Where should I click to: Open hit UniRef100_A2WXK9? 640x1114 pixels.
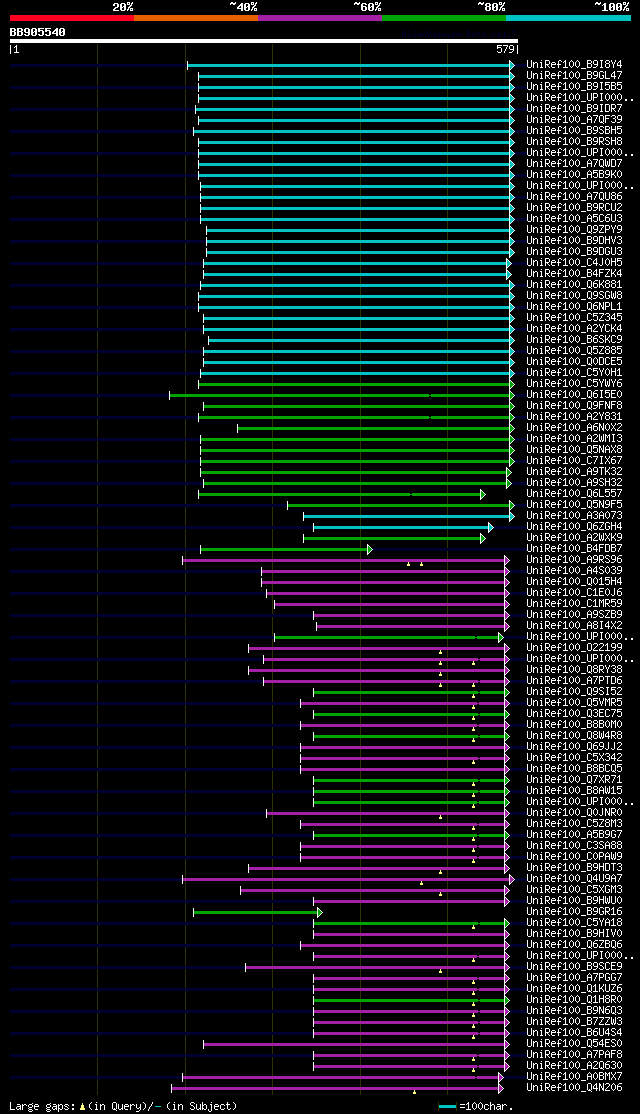point(574,538)
